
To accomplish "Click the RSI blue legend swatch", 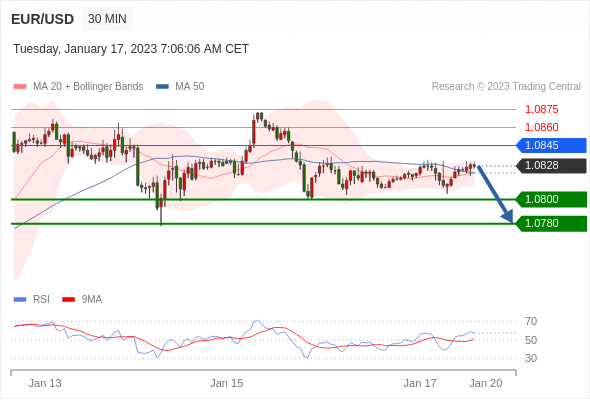I will [20, 300].
